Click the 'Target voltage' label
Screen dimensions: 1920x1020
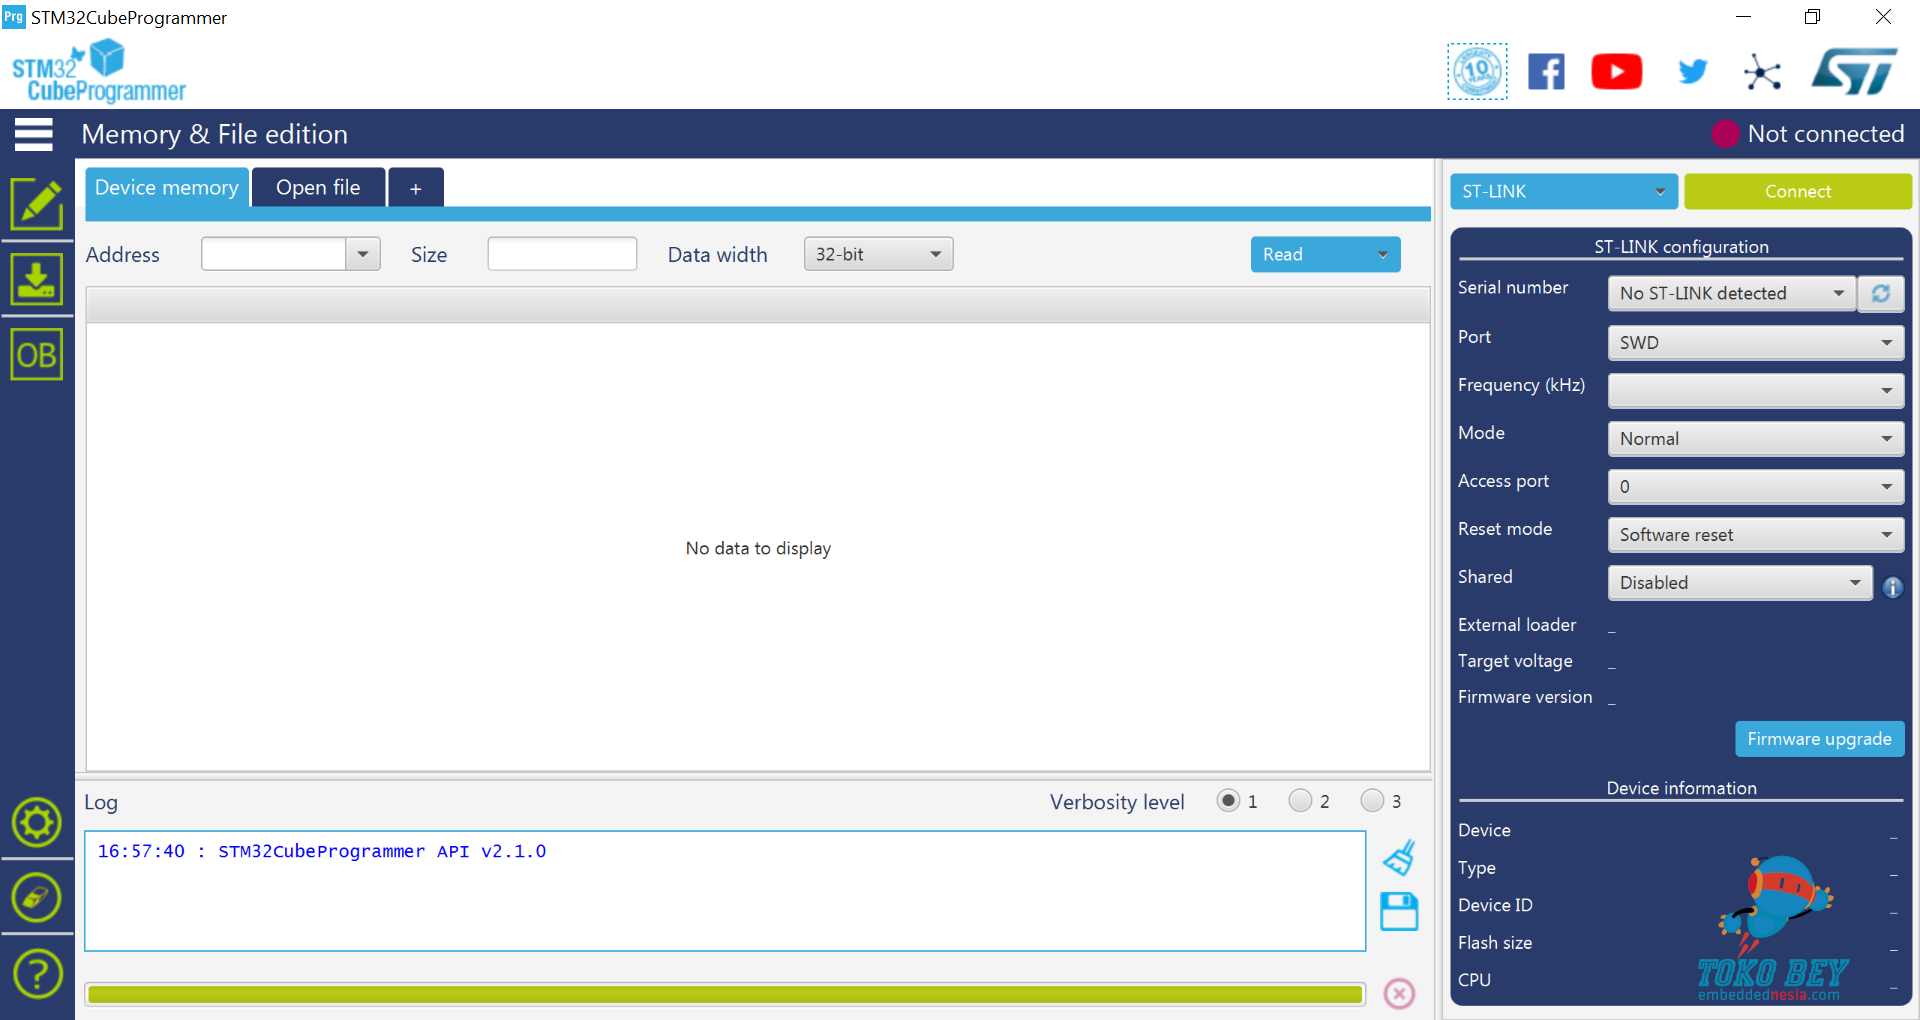coord(1515,661)
